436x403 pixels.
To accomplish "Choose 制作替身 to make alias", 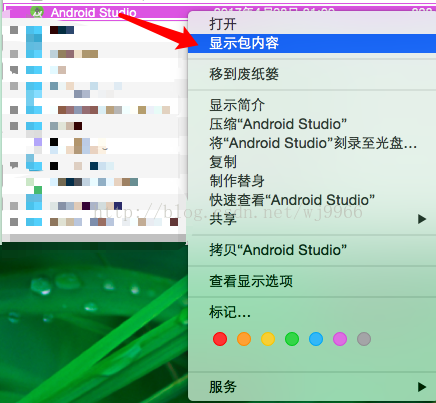I will [x=312, y=181].
